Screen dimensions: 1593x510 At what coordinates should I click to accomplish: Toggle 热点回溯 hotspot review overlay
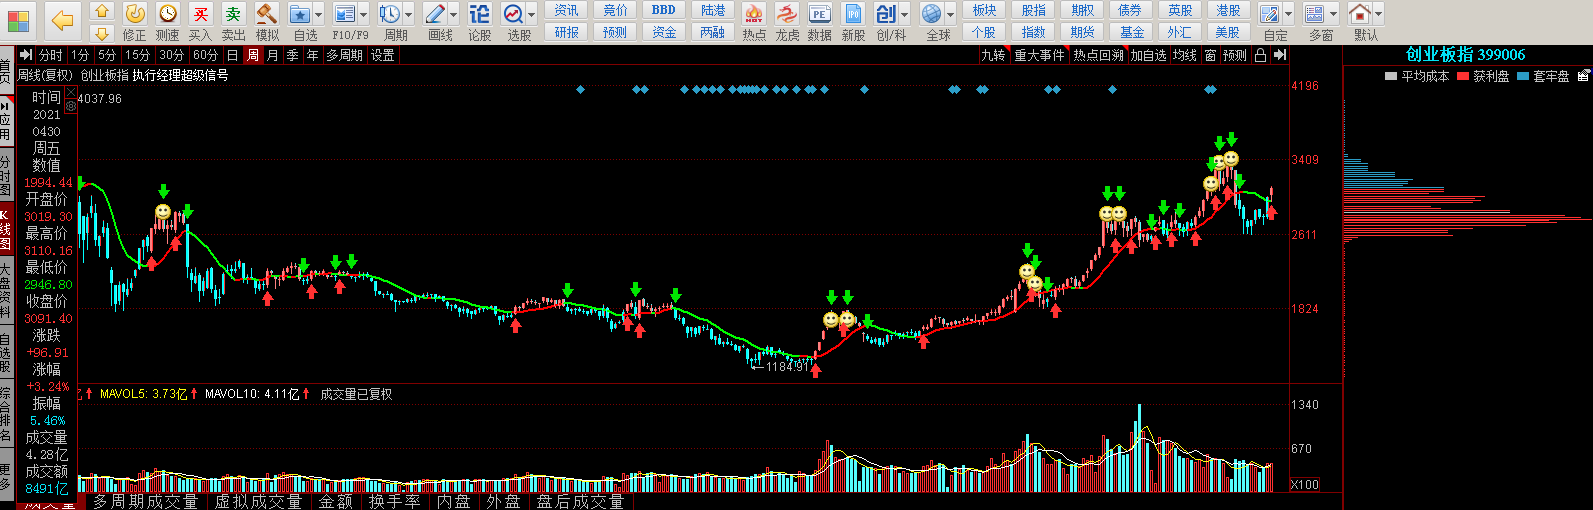(1098, 55)
